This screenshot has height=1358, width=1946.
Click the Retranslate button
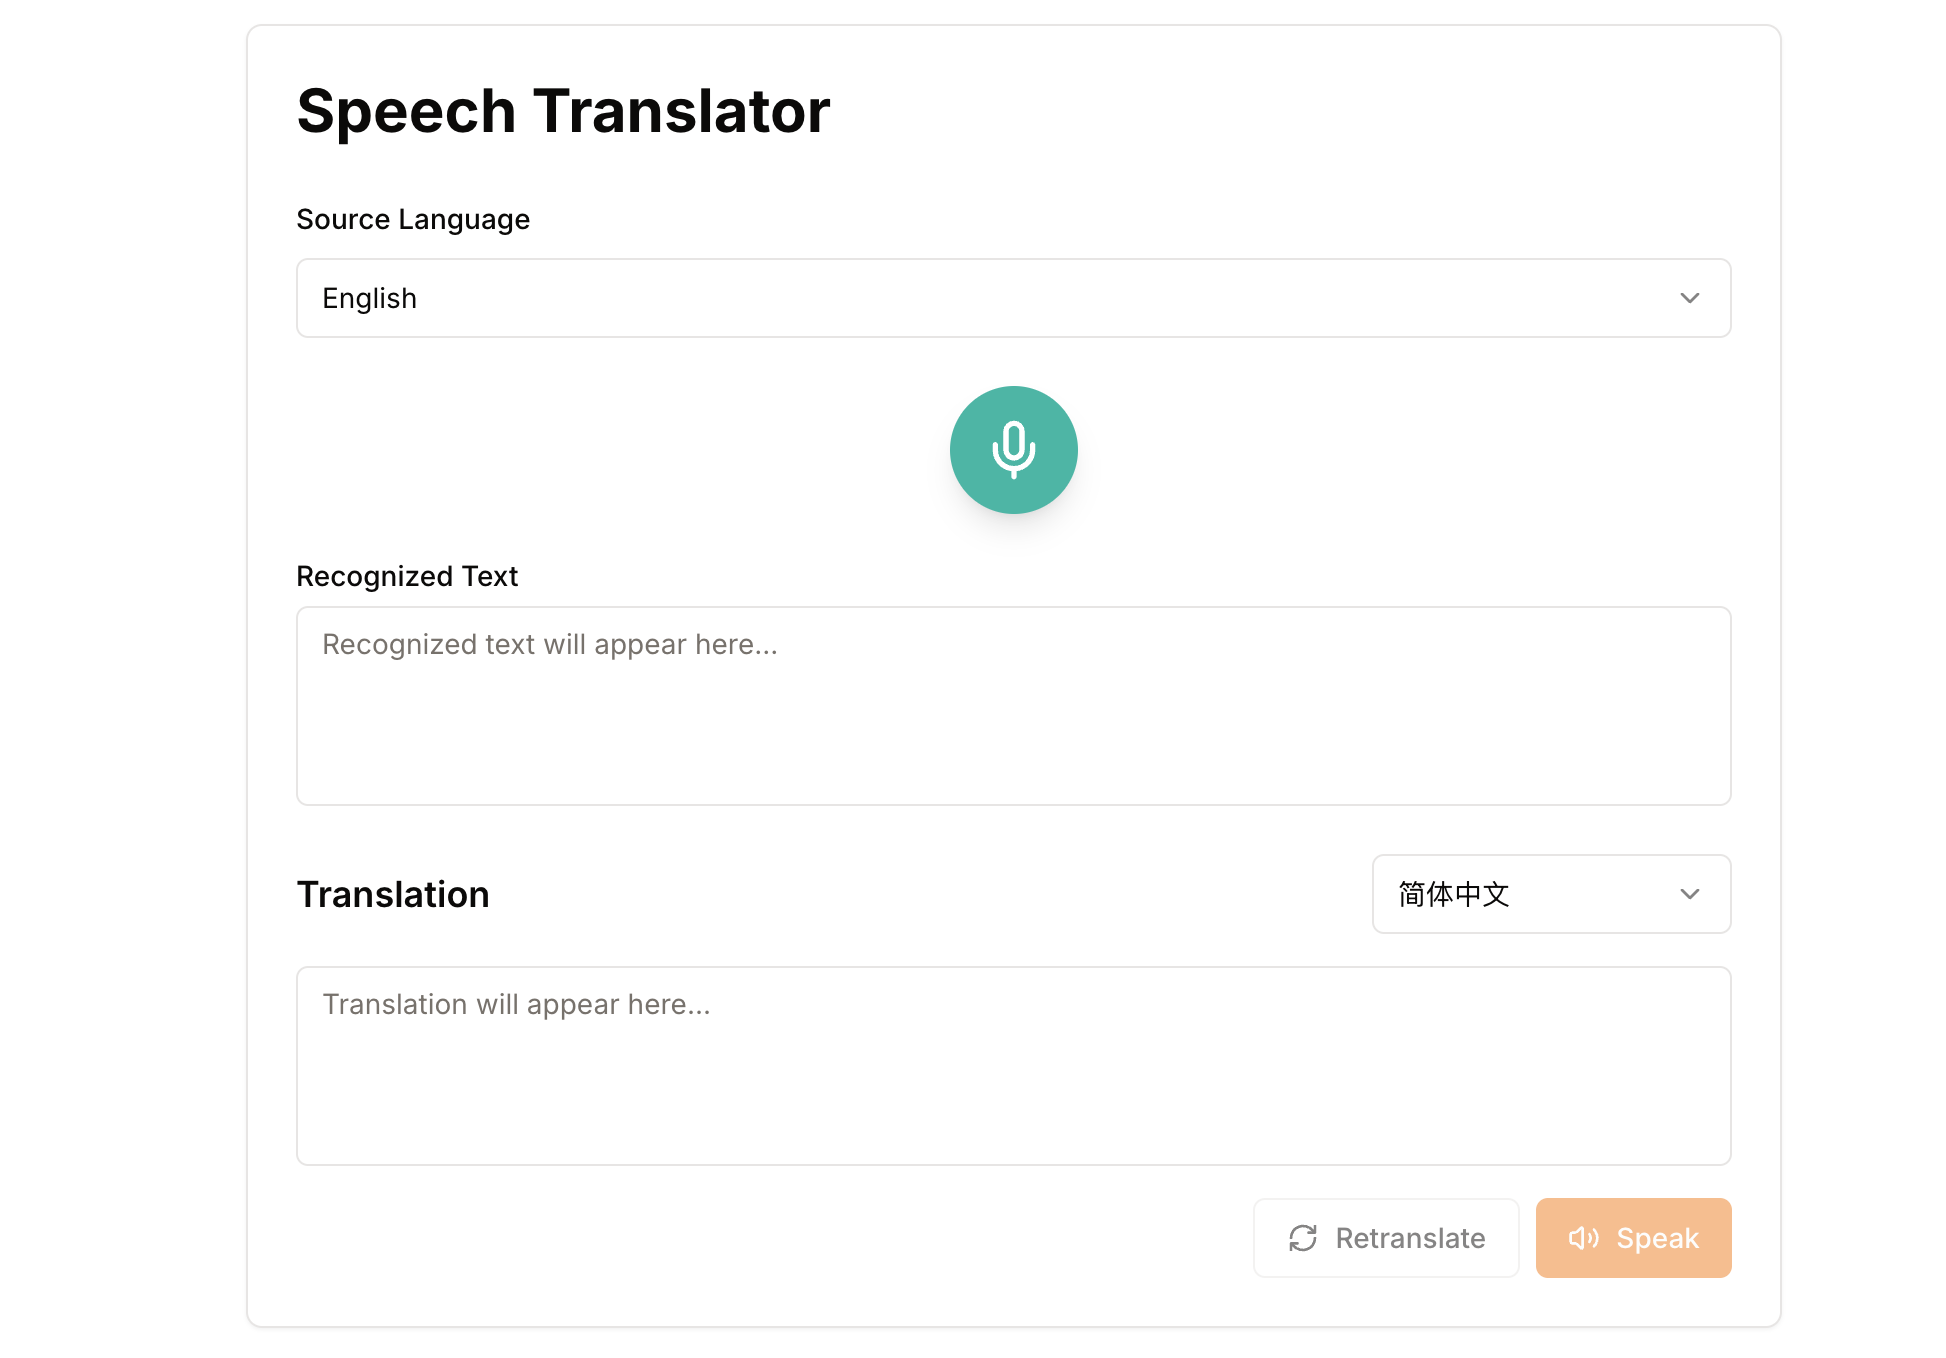[x=1386, y=1238]
